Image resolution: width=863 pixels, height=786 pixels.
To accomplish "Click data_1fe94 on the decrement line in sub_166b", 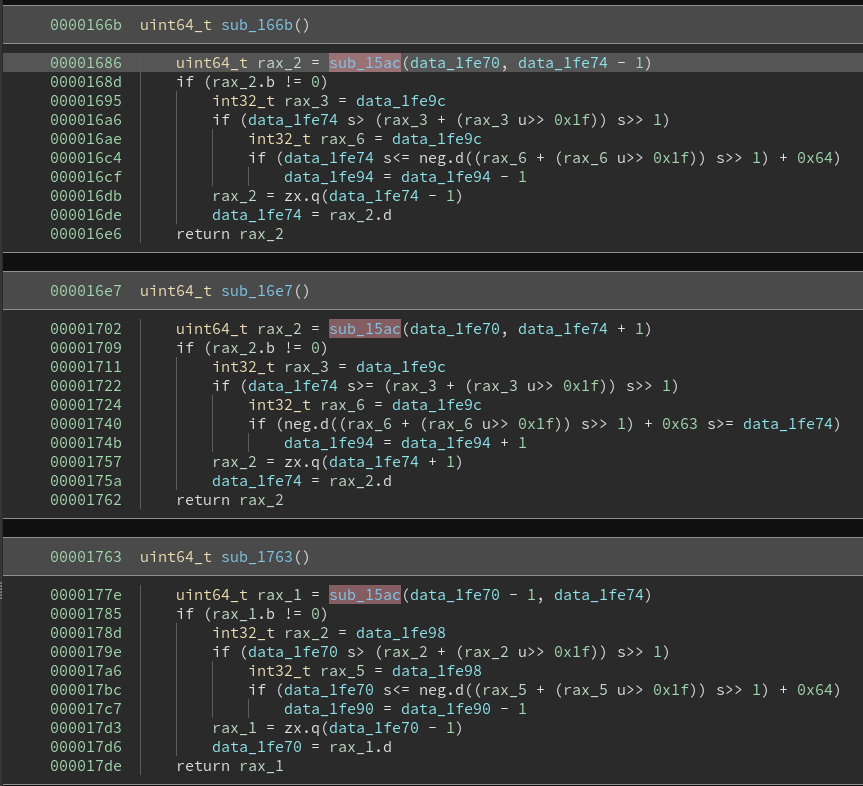I will point(327,176).
